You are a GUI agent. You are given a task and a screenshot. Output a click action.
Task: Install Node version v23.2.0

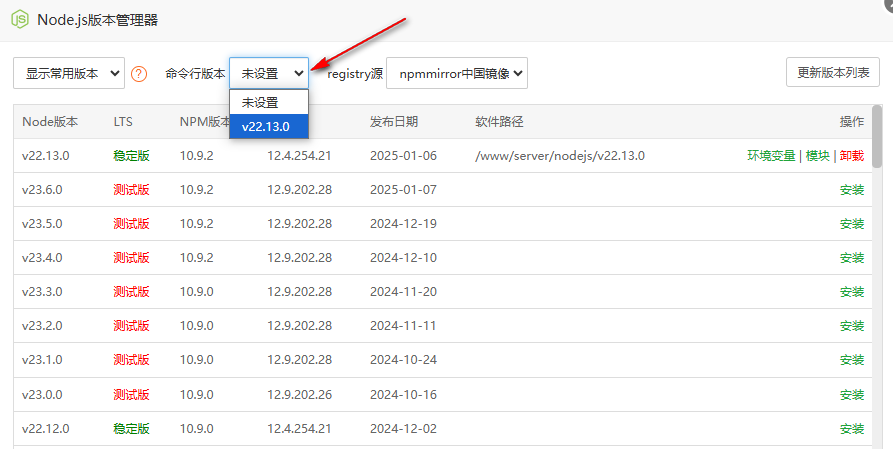click(851, 325)
